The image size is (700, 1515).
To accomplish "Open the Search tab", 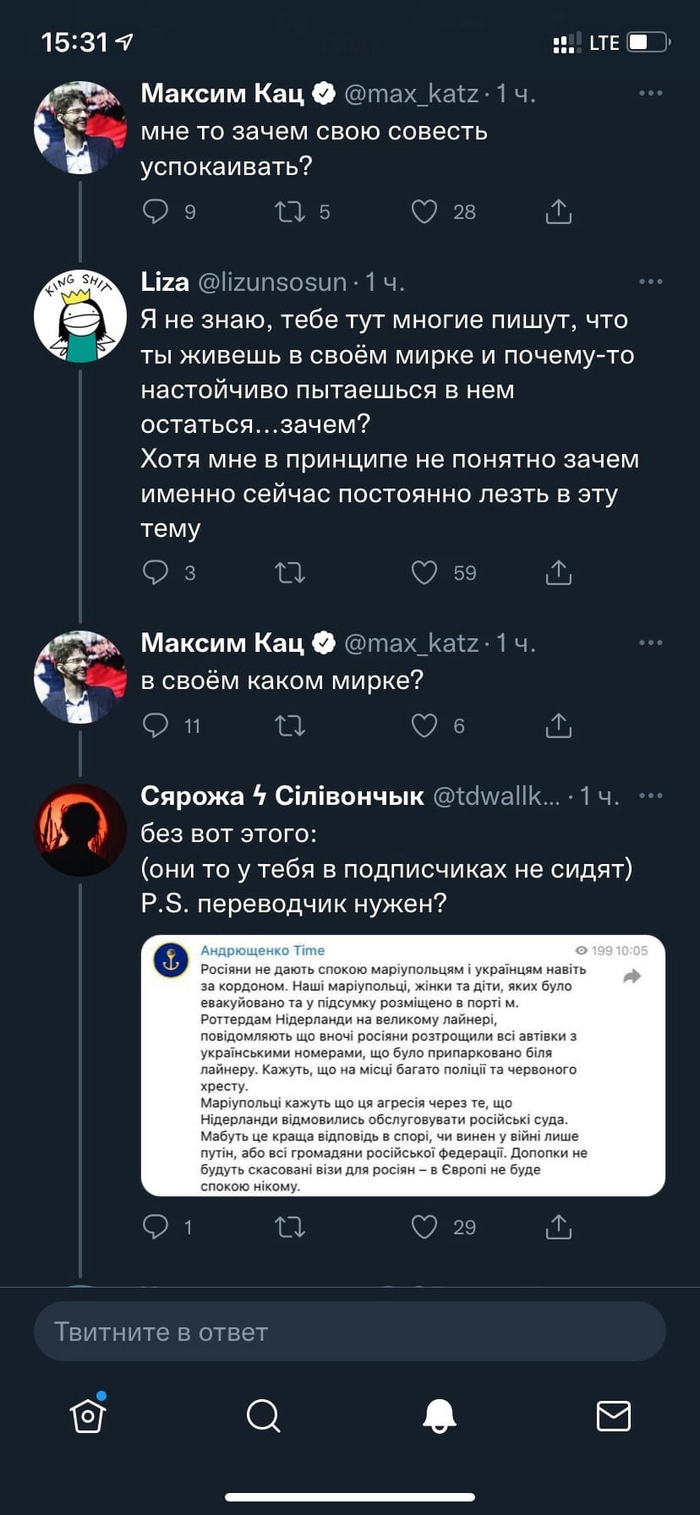I will tap(263, 1415).
